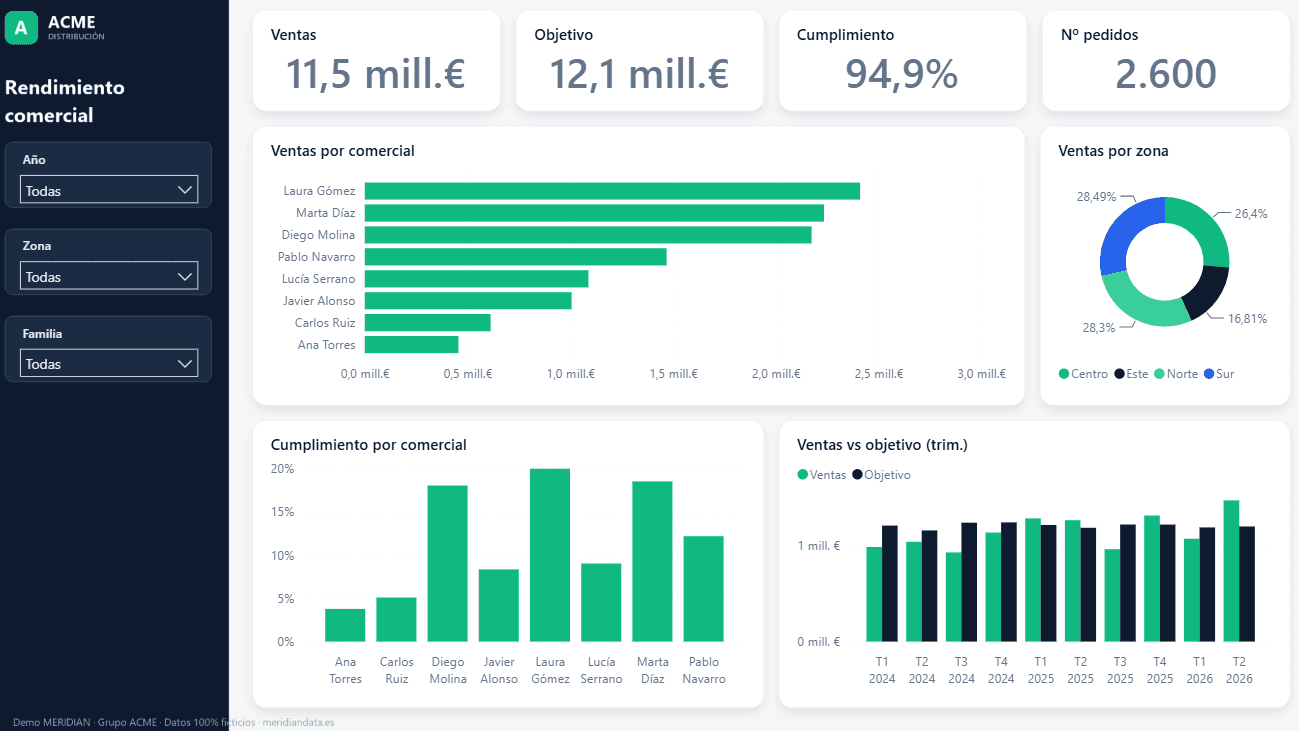Click the Este legend item

click(x=1131, y=374)
